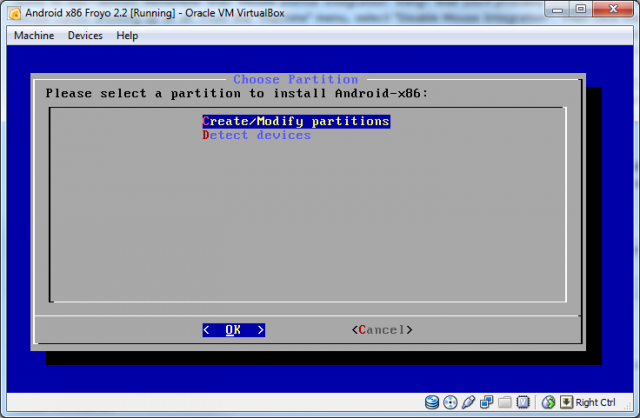Minimize the VirtualBox window

coord(557,10)
